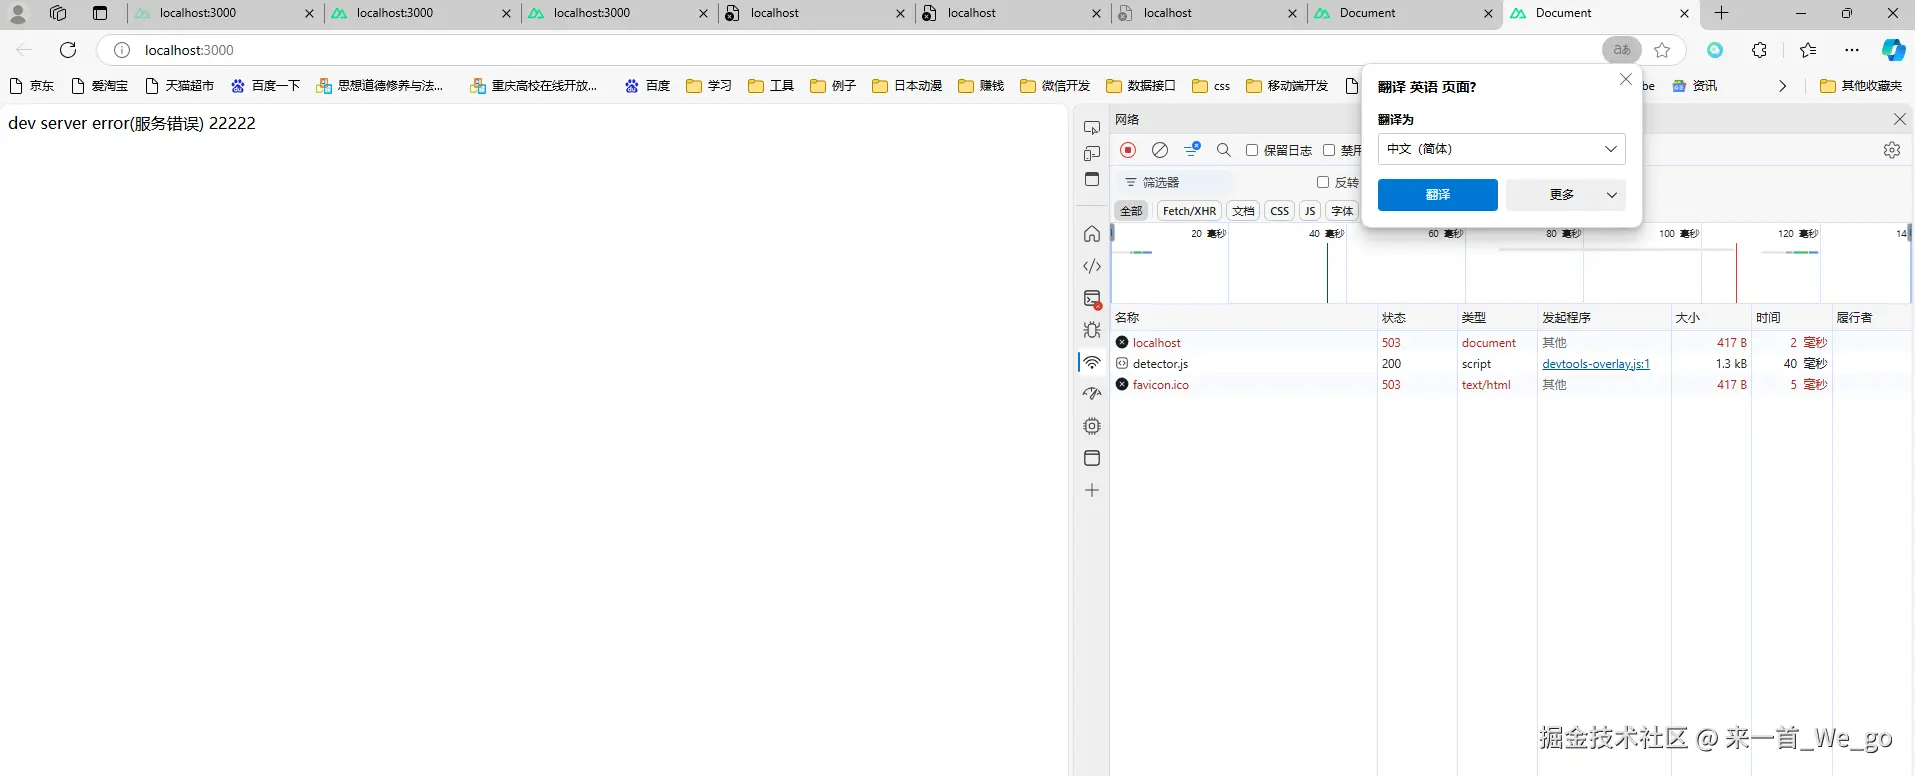Expand the bookmarks bar overflow chevron

(1782, 86)
